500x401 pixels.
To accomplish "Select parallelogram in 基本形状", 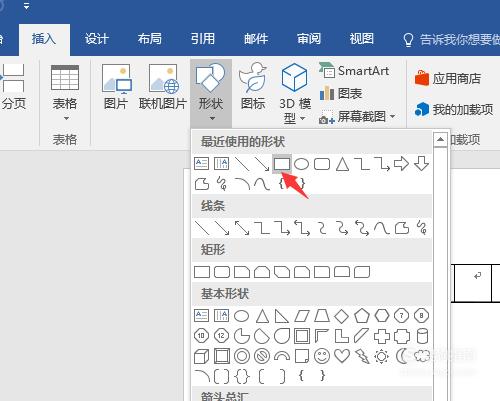I will tap(302, 316).
